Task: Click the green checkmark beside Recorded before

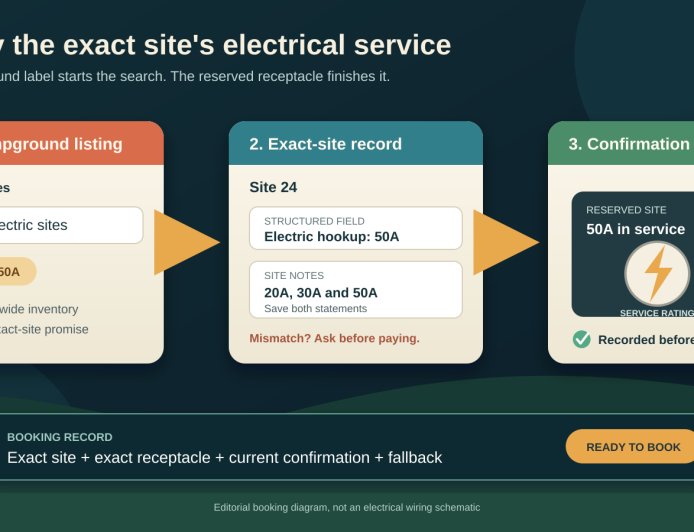Action: [582, 339]
